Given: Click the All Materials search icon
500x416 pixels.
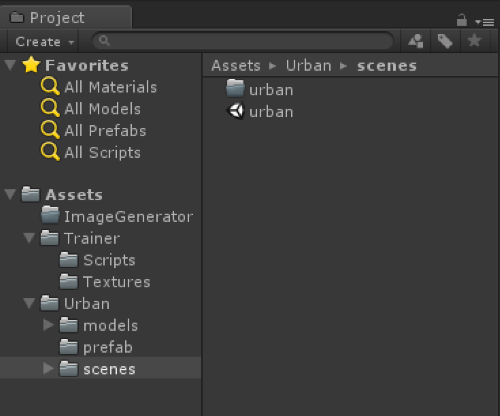Looking at the screenshot, I should point(50,86).
